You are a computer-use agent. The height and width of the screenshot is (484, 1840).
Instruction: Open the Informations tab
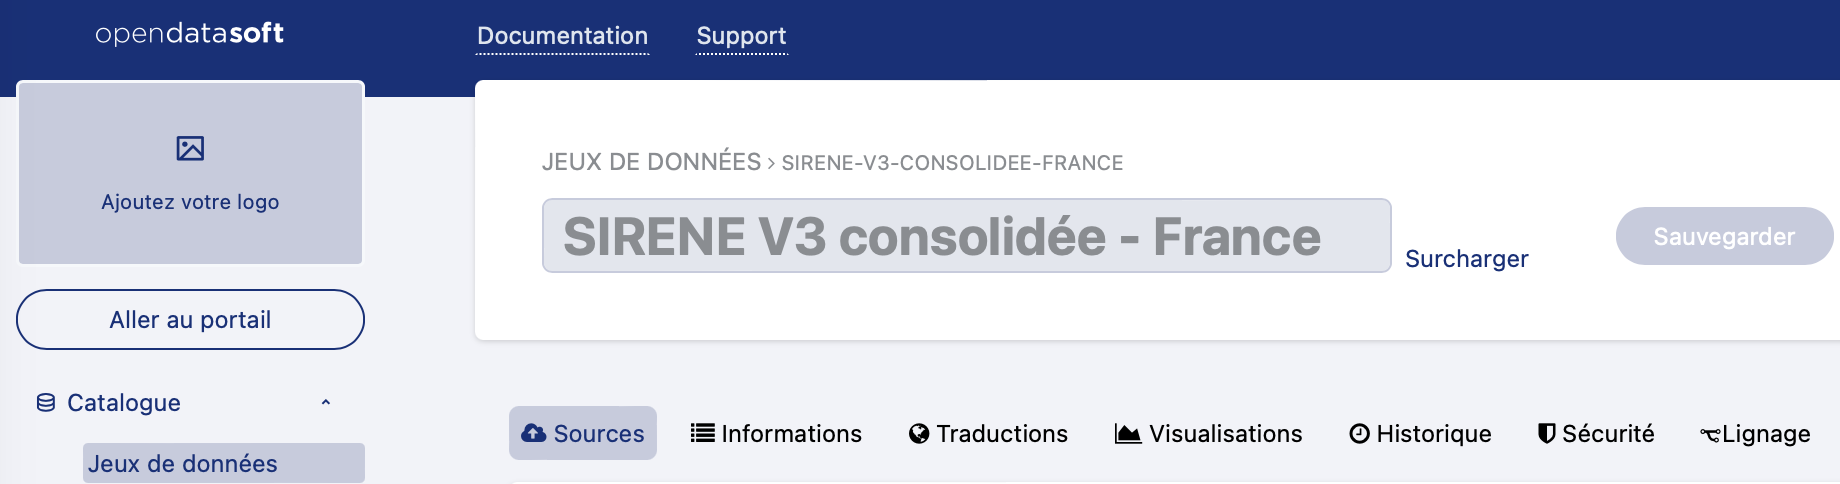(790, 433)
